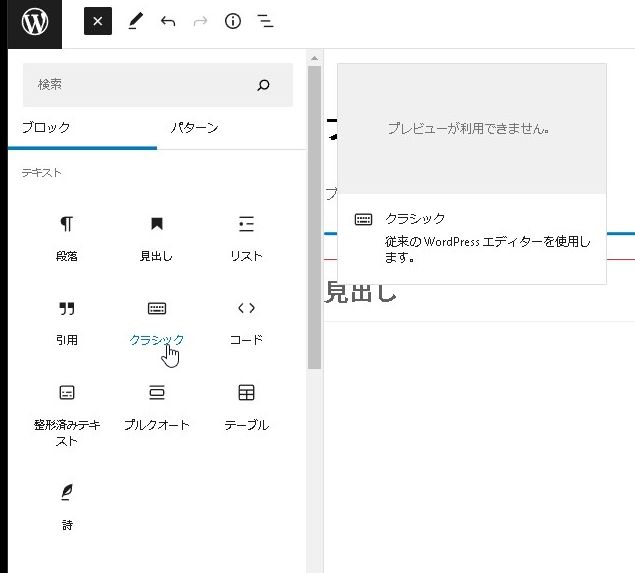Image resolution: width=635 pixels, height=573 pixels.
Task: Click the block search input field
Action: (x=140, y=86)
